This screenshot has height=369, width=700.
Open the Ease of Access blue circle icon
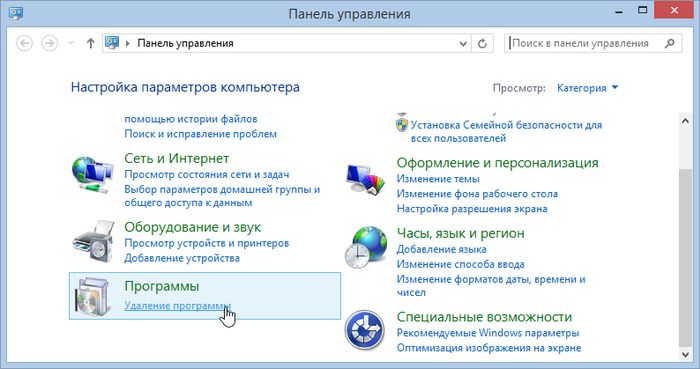[x=365, y=330]
